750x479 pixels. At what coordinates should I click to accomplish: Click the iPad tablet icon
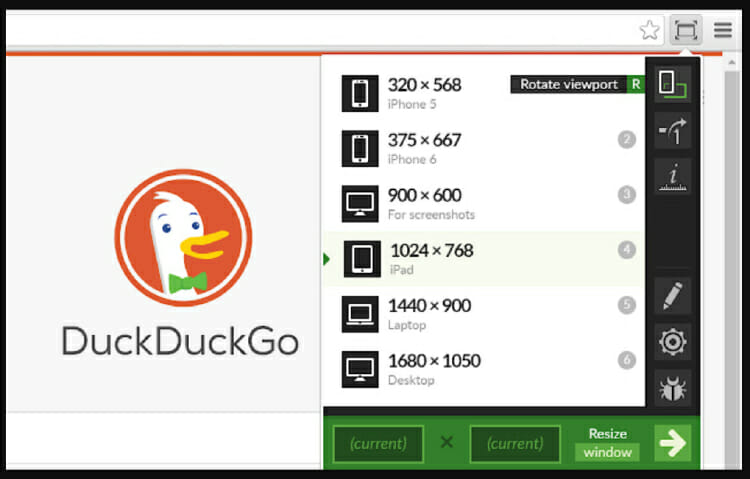[x=363, y=259]
